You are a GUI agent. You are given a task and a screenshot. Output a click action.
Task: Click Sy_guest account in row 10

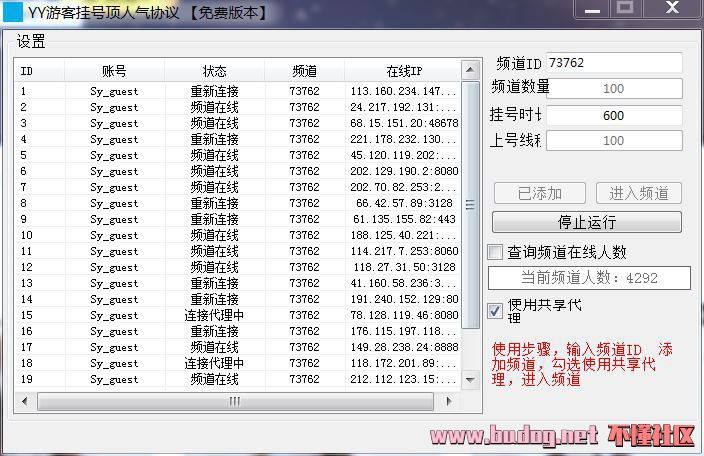click(x=114, y=236)
